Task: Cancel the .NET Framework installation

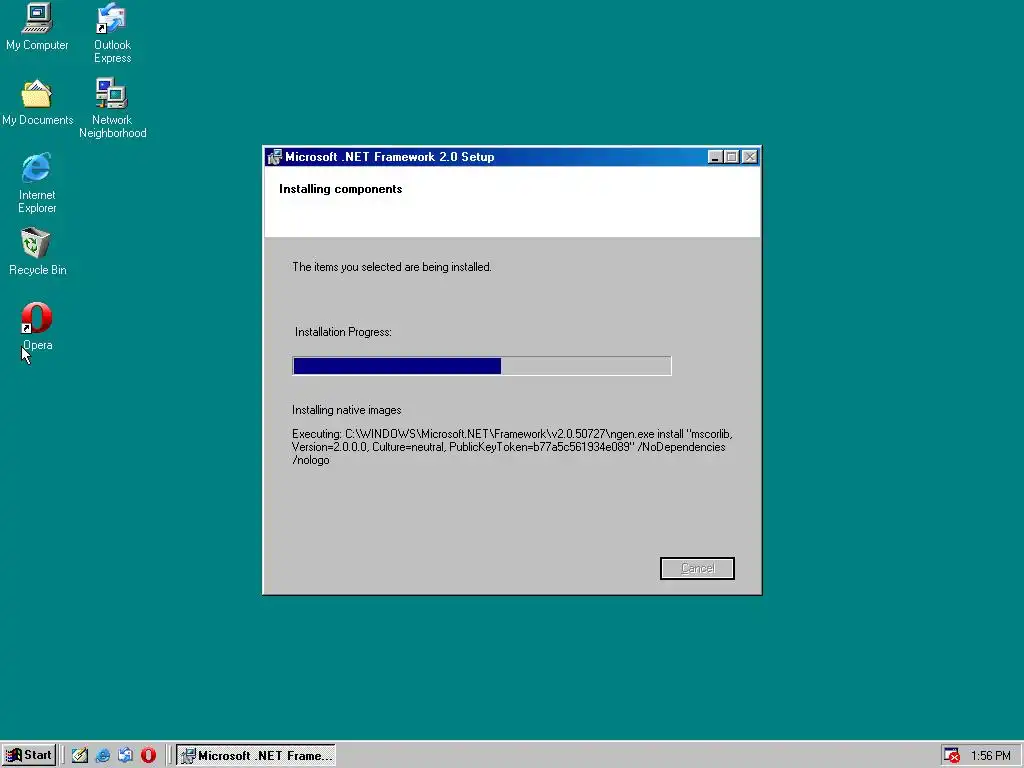Action: pyautogui.click(x=697, y=568)
